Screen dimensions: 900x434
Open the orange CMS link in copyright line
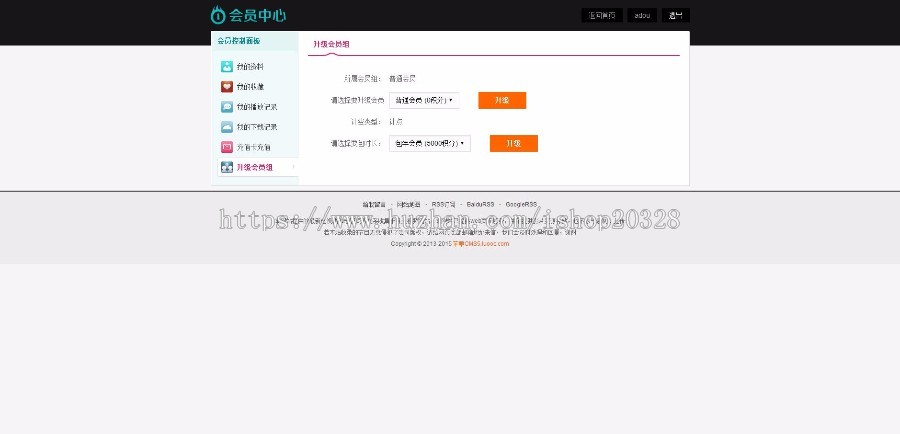(481, 244)
